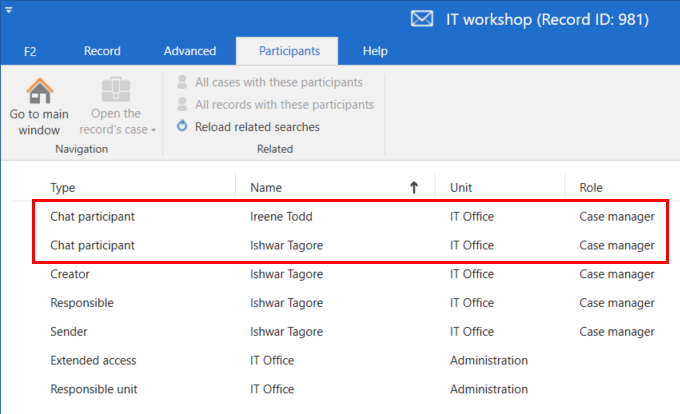Switch to the Record tab
Viewport: 680px width, 414px height.
click(x=102, y=51)
